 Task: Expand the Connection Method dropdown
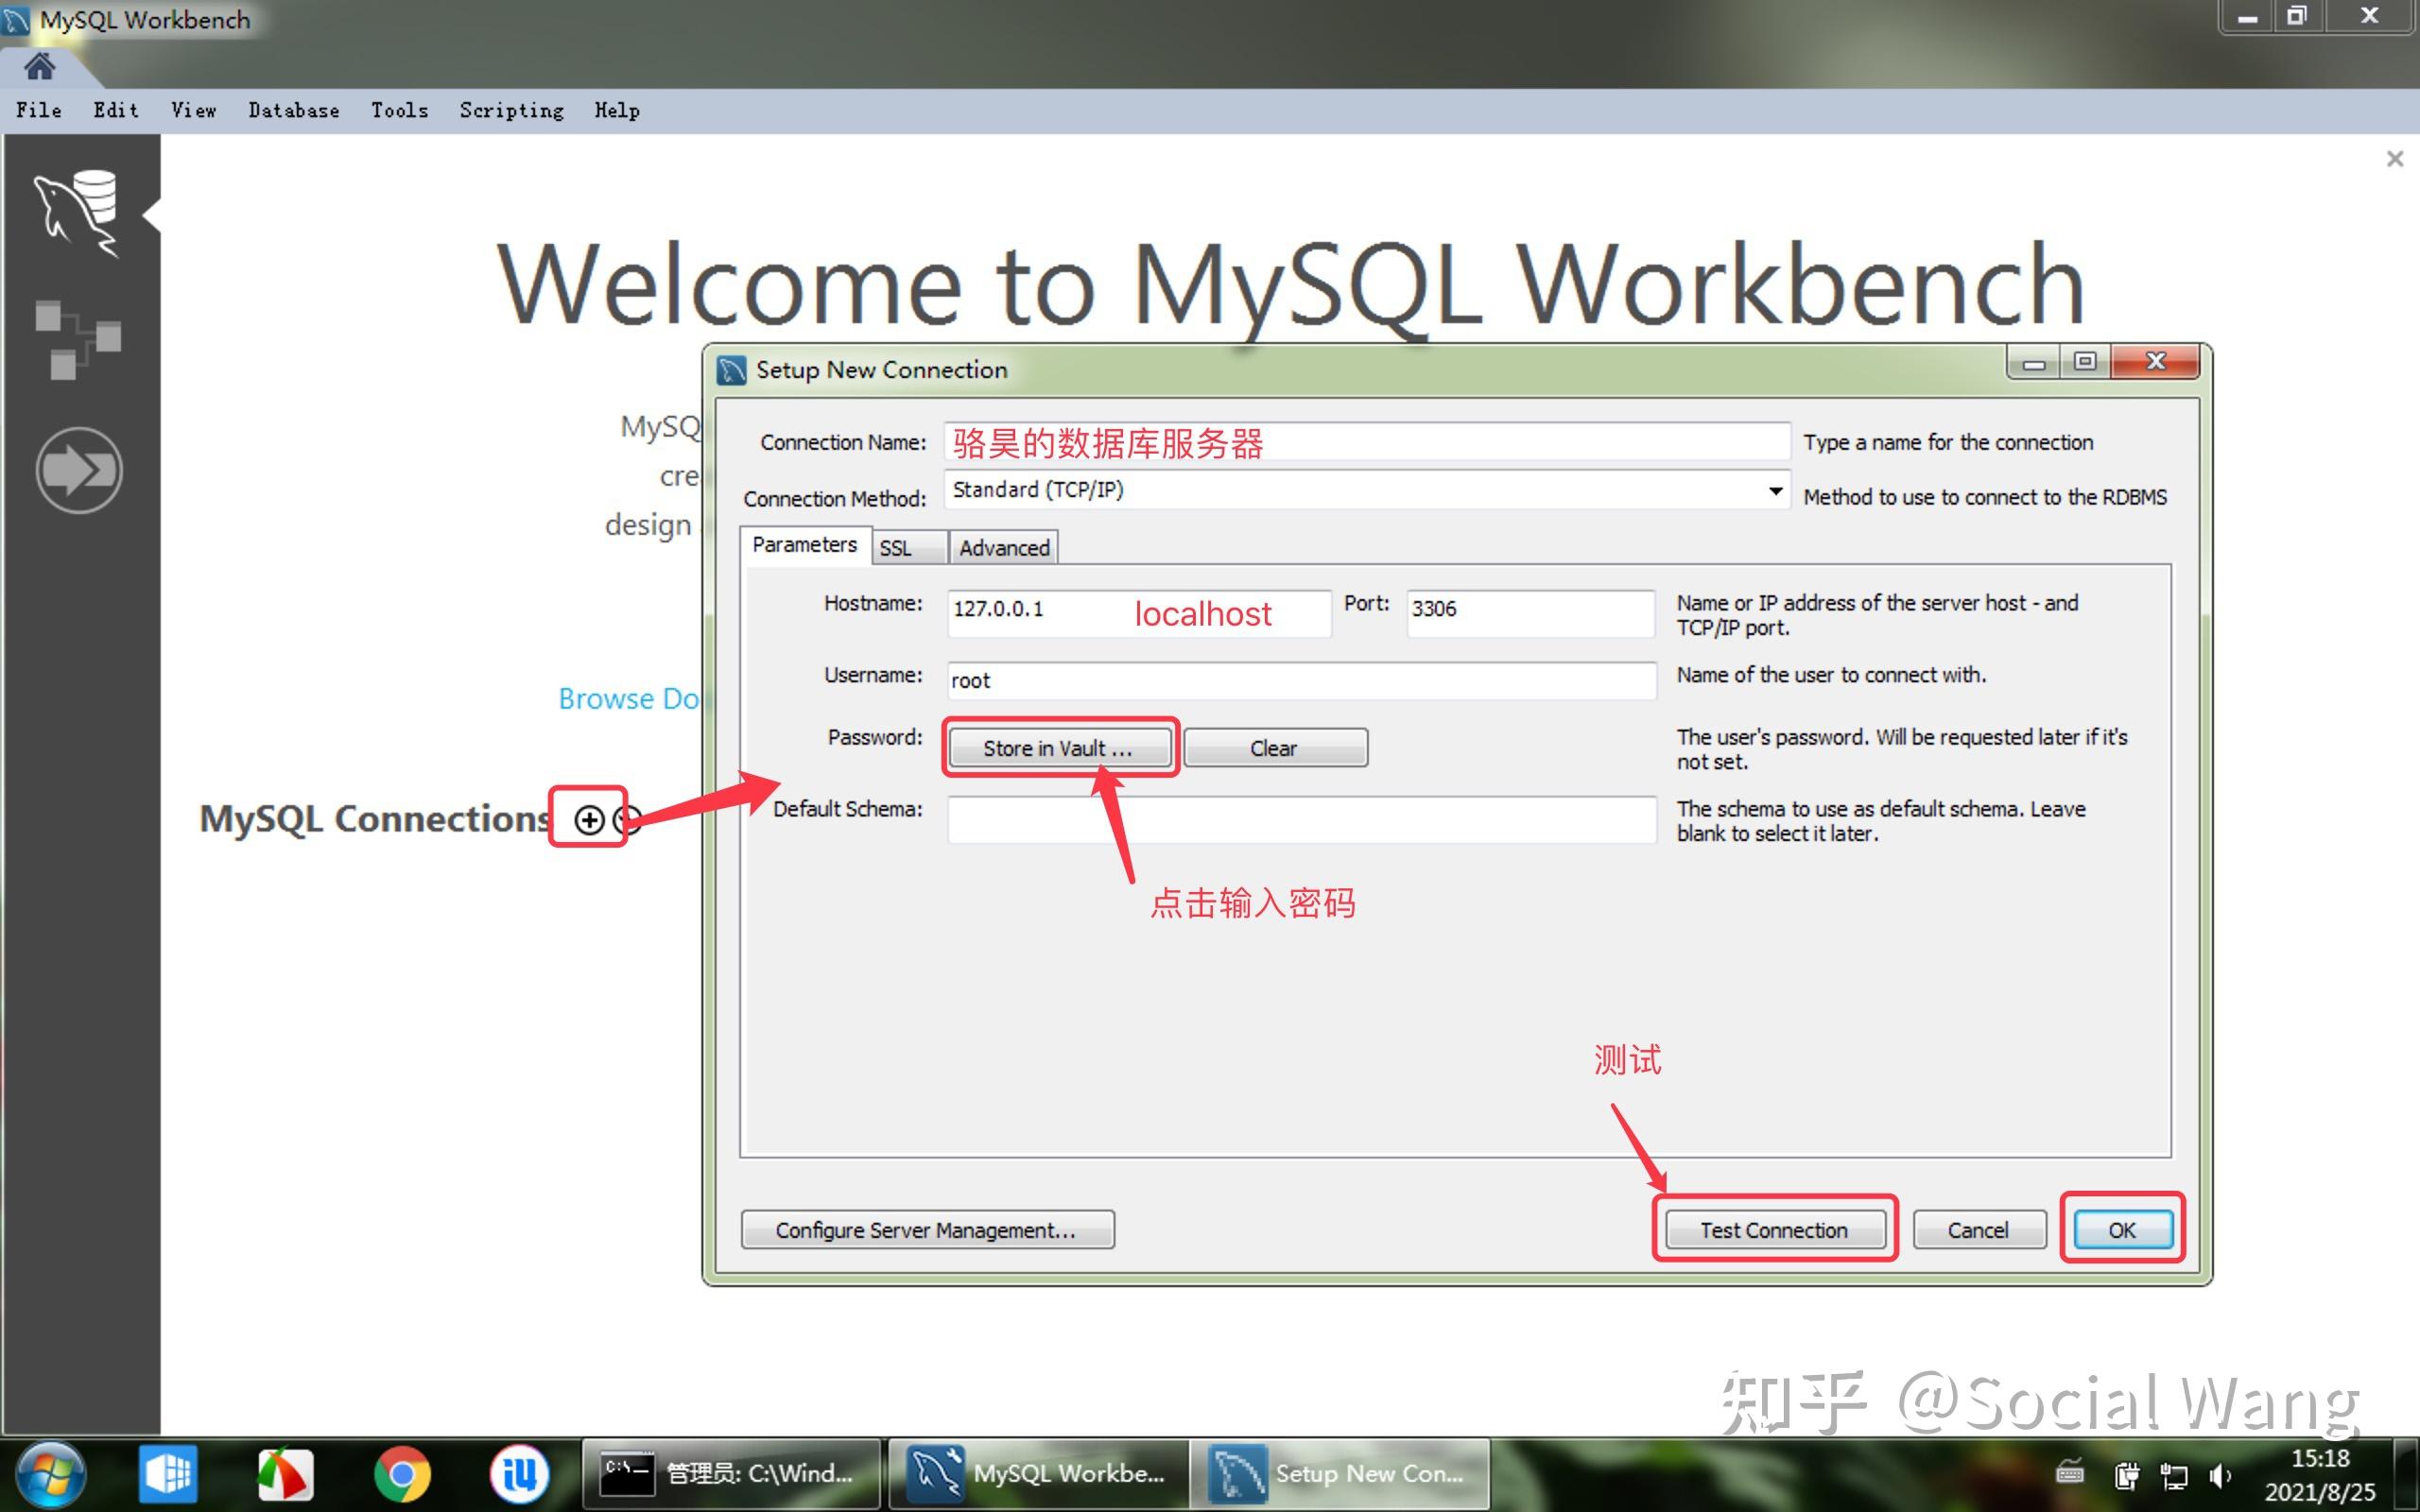point(1774,491)
